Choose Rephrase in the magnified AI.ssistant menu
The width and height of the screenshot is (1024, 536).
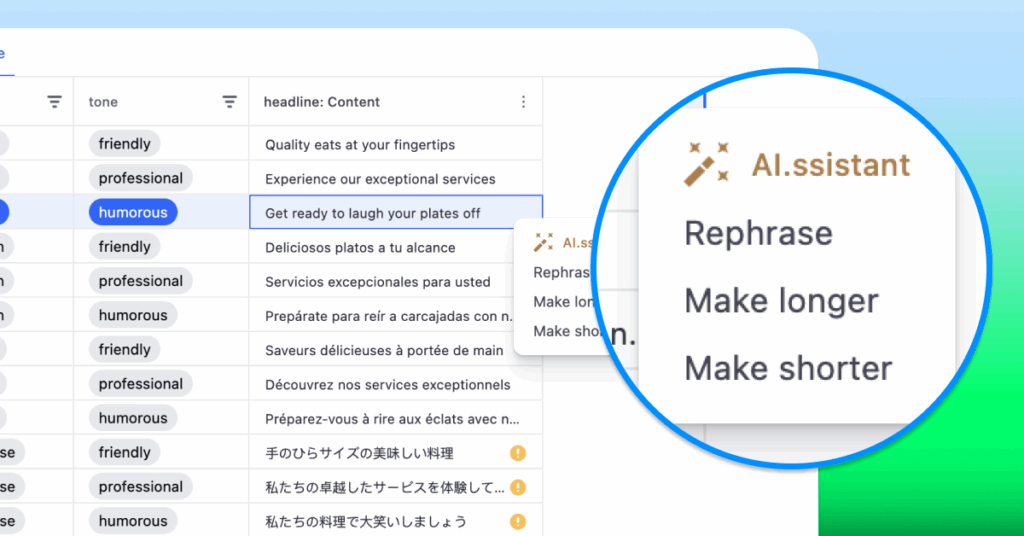coord(758,234)
